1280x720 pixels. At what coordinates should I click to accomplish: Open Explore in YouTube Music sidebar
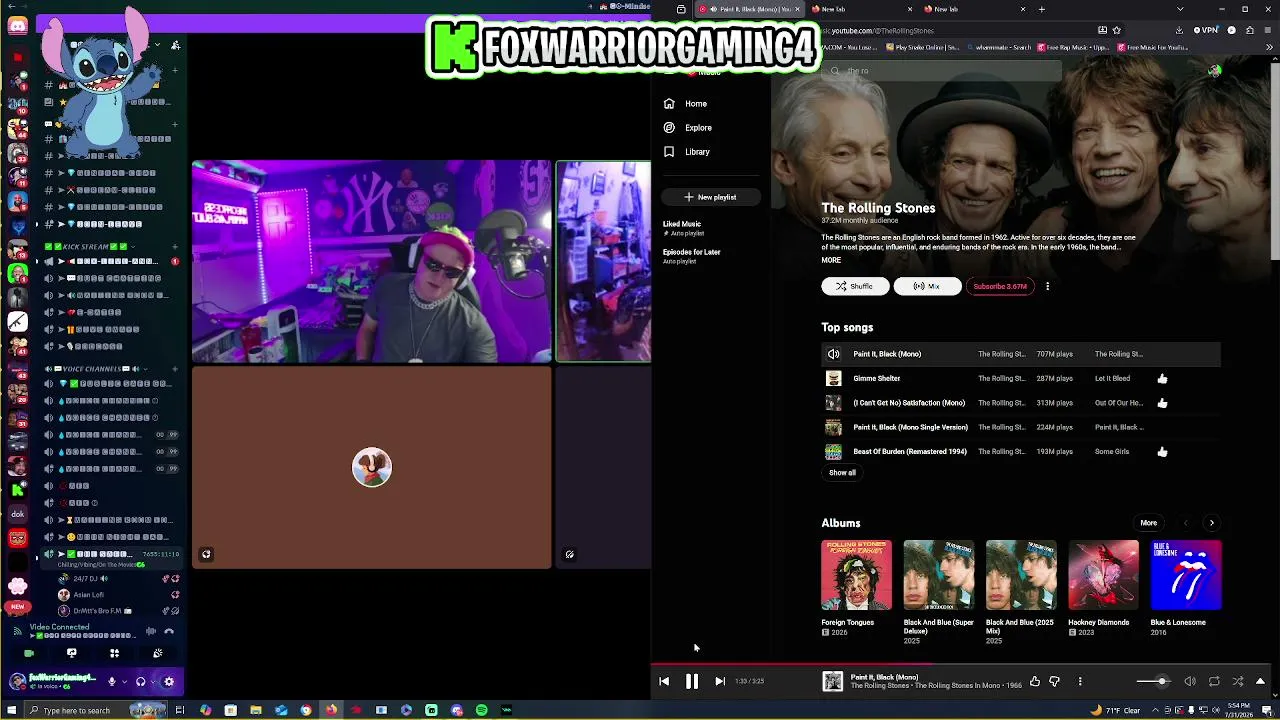click(x=687, y=128)
